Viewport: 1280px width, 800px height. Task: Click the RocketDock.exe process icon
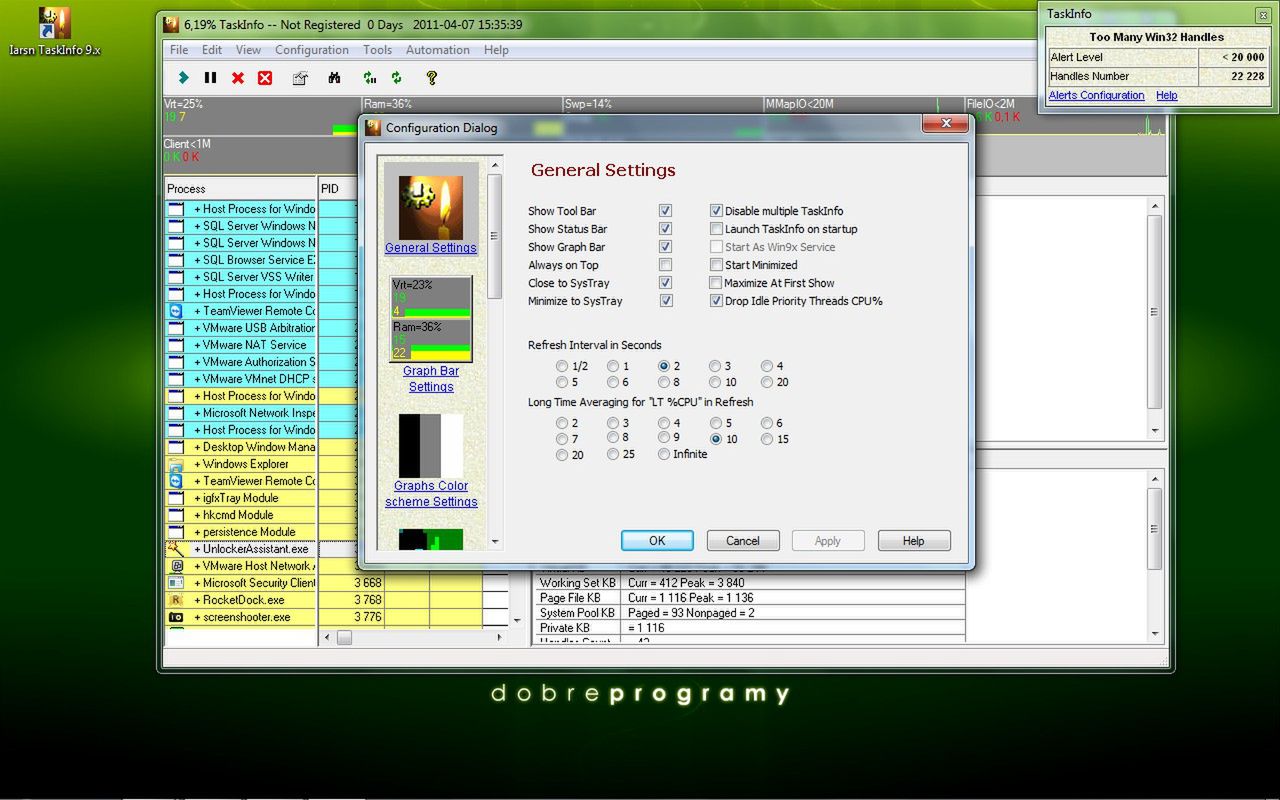point(176,600)
